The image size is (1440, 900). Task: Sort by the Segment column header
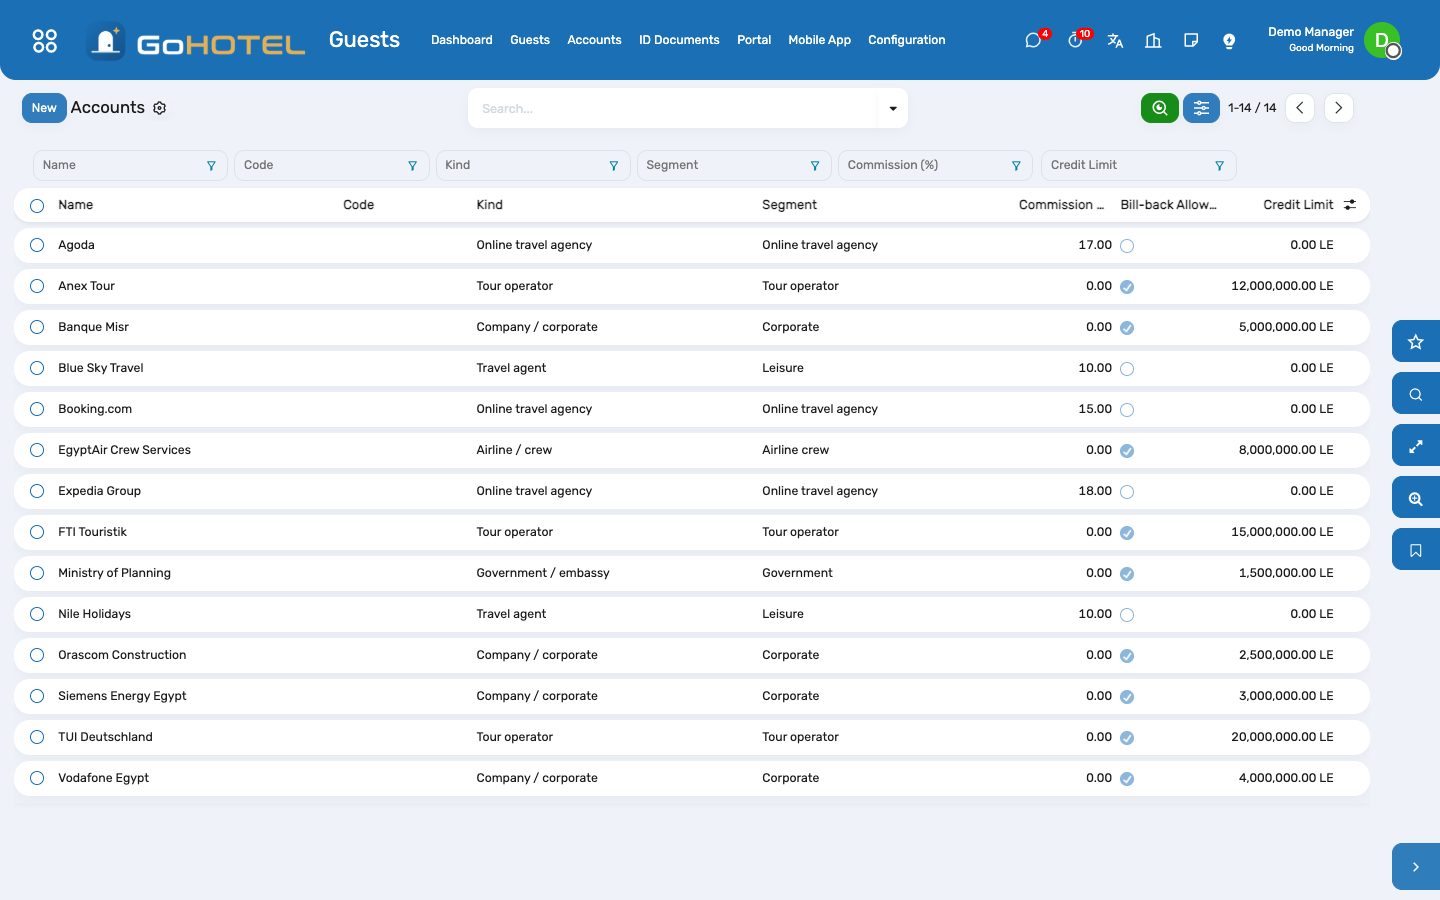789,205
